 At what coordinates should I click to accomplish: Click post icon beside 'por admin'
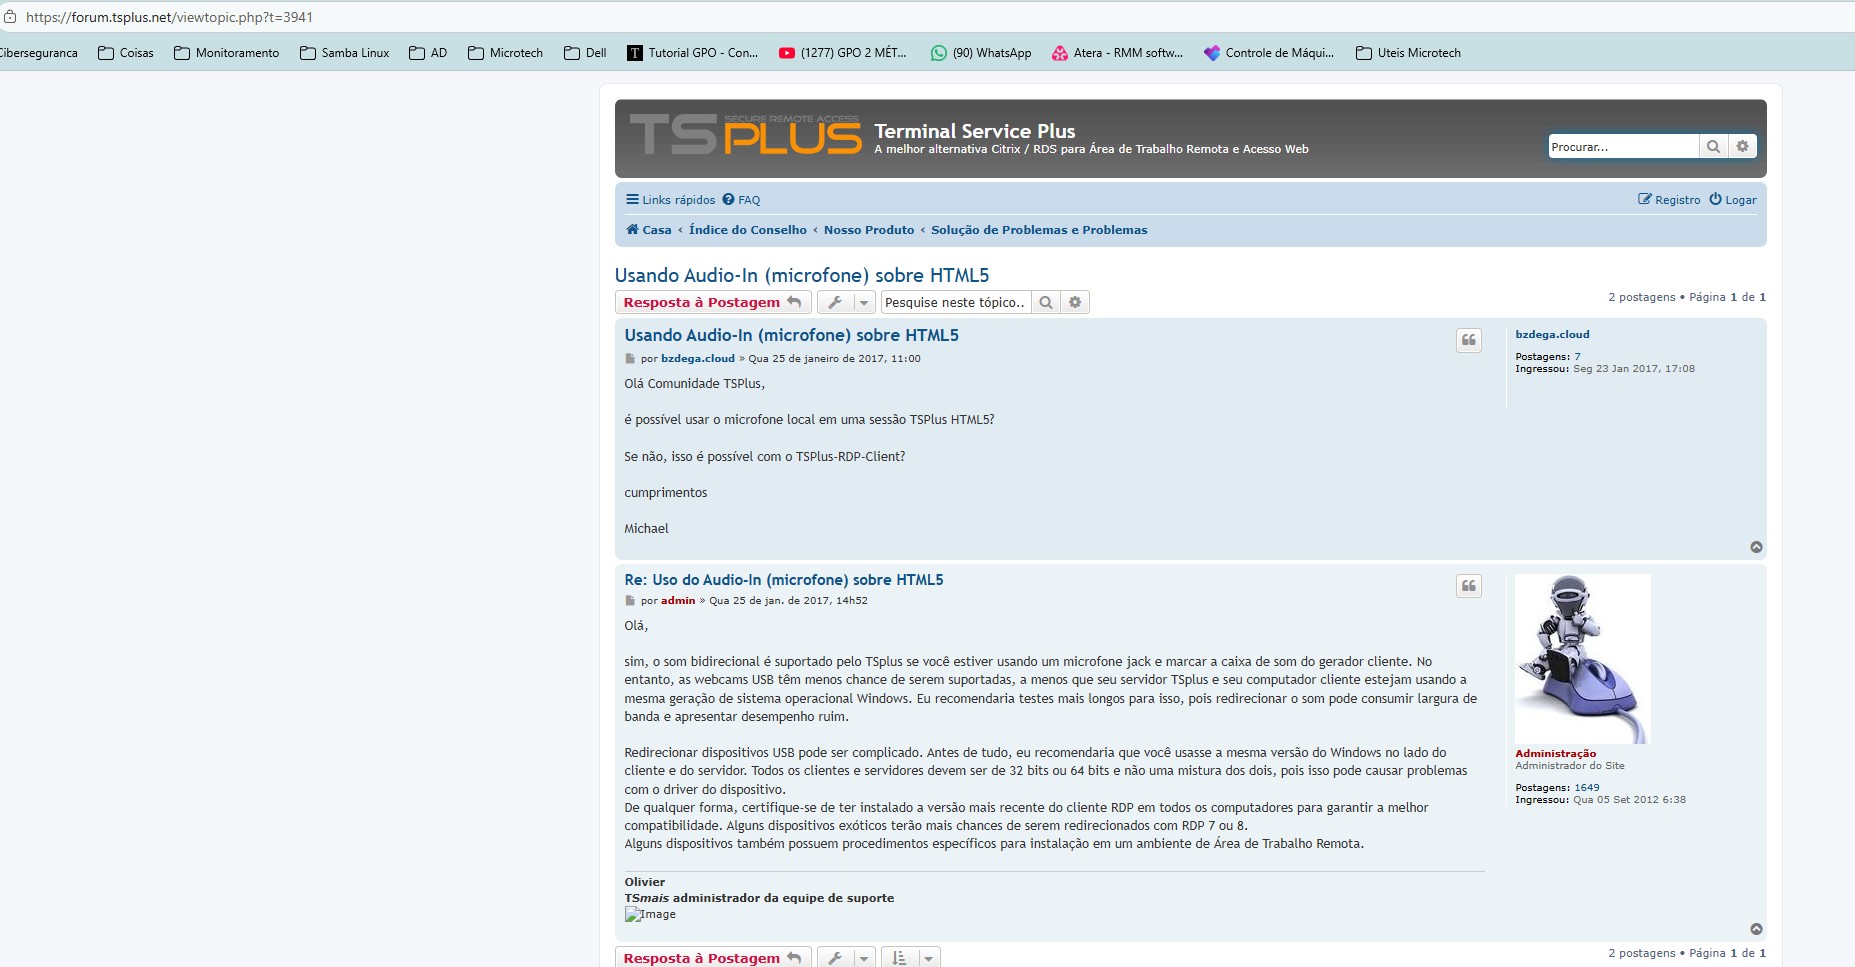(x=630, y=601)
